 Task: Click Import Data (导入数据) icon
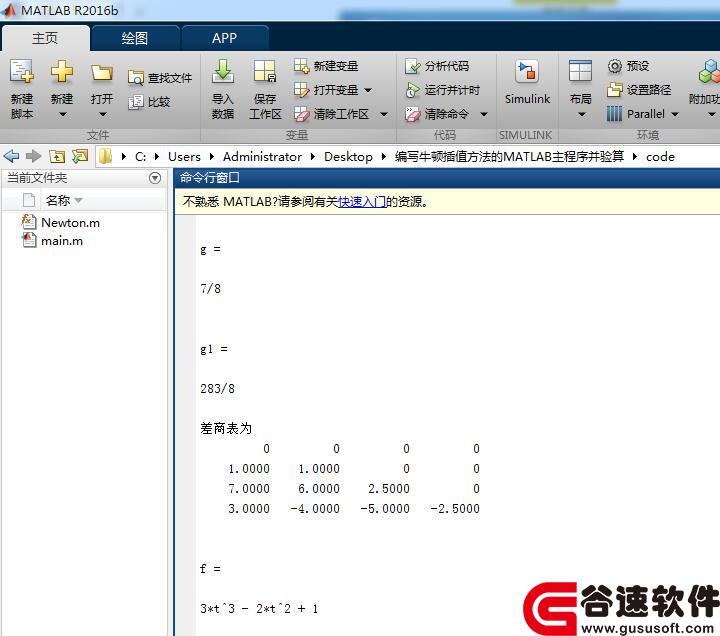(223, 72)
